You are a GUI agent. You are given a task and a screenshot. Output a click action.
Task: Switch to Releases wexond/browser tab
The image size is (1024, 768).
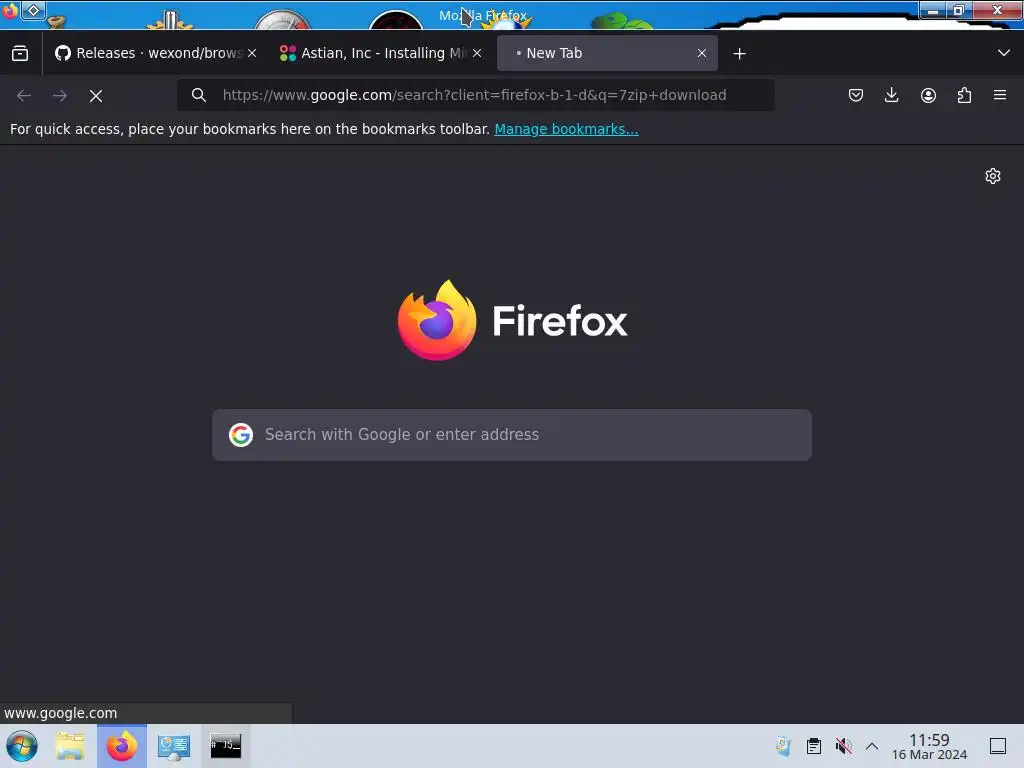click(x=155, y=53)
